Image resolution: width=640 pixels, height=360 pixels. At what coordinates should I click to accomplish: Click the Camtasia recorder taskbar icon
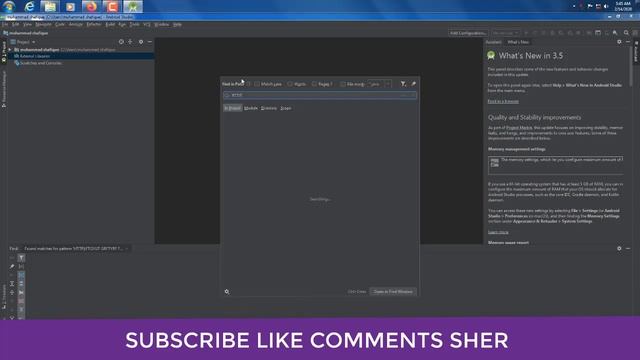112,7
